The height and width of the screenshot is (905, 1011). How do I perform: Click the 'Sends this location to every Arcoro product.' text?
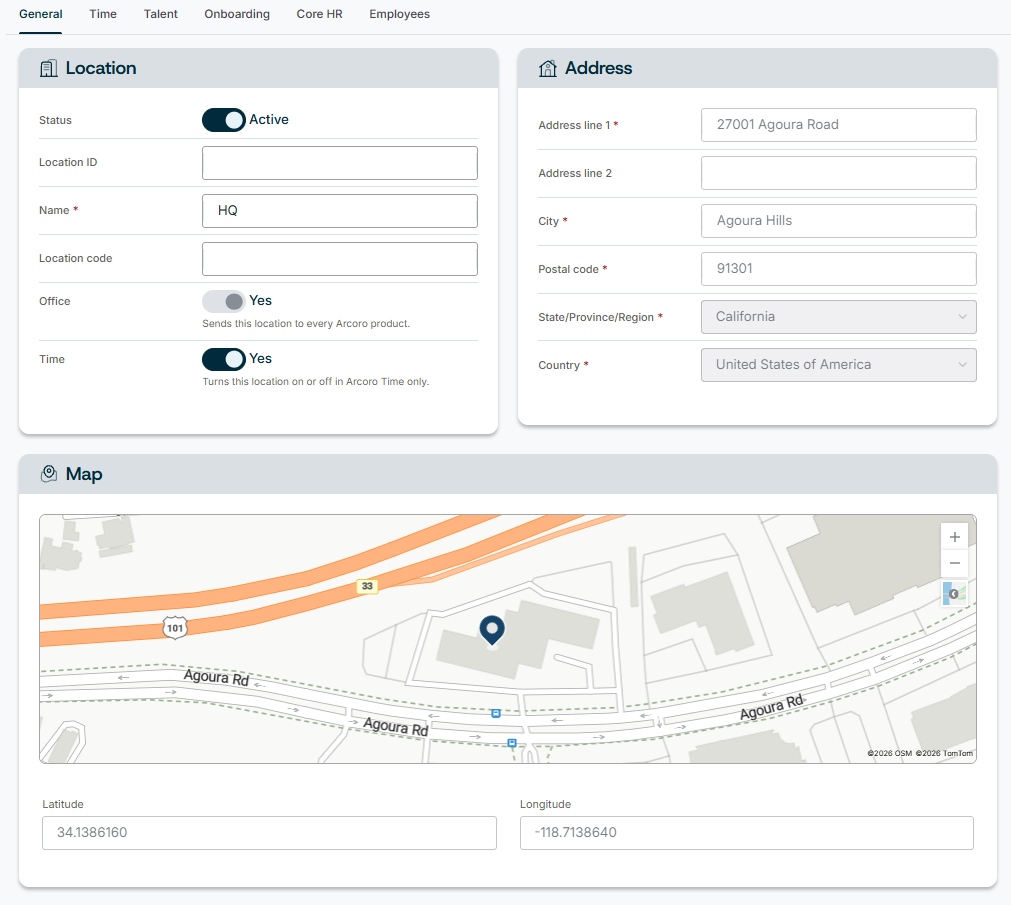[306, 324]
